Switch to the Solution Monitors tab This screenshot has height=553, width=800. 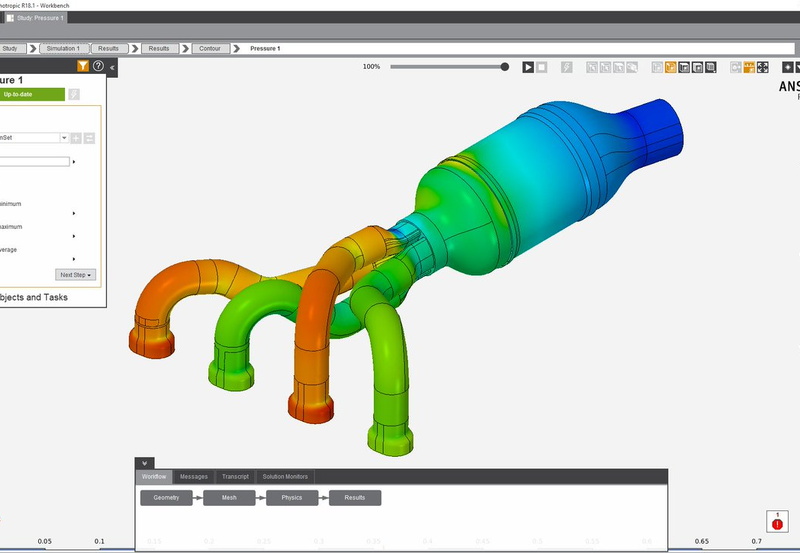click(x=285, y=477)
